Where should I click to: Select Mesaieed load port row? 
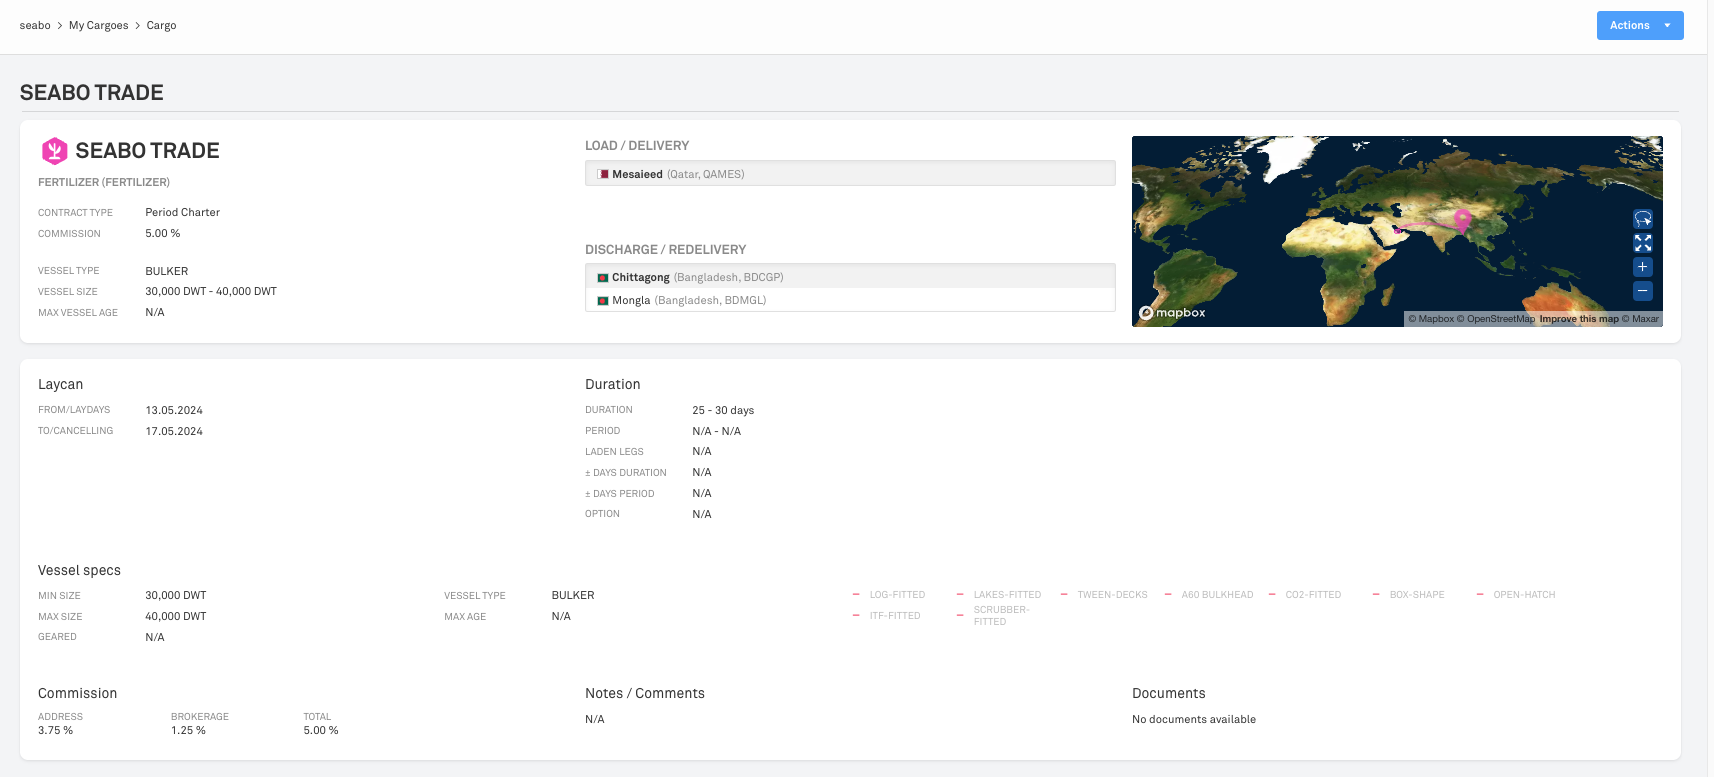(849, 174)
